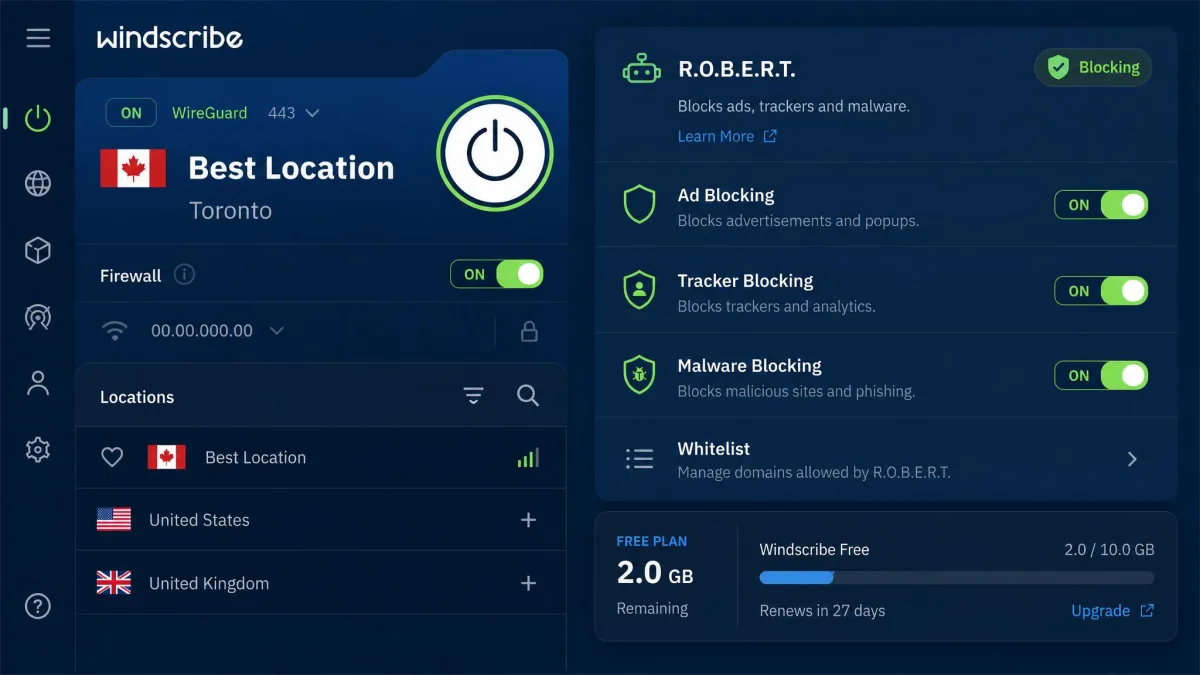The image size is (1200, 675).
Task: Click the Whitelist title text
Action: tap(714, 449)
